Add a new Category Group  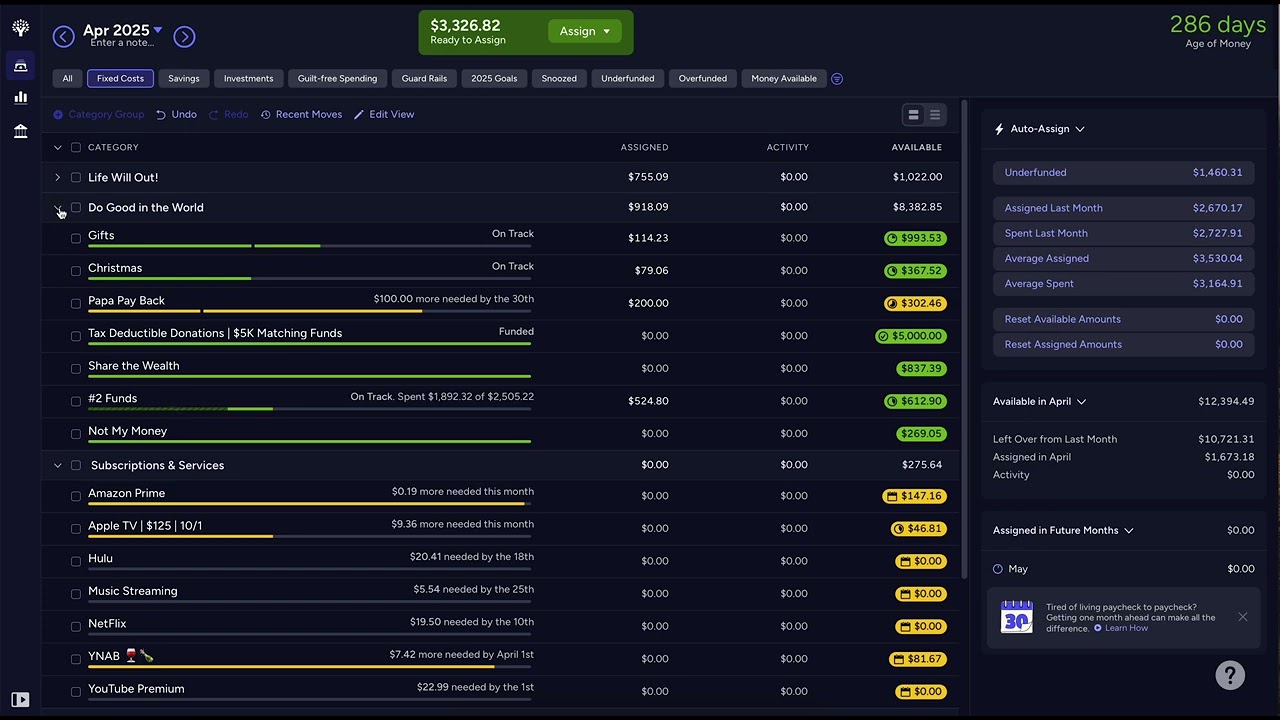coord(99,115)
